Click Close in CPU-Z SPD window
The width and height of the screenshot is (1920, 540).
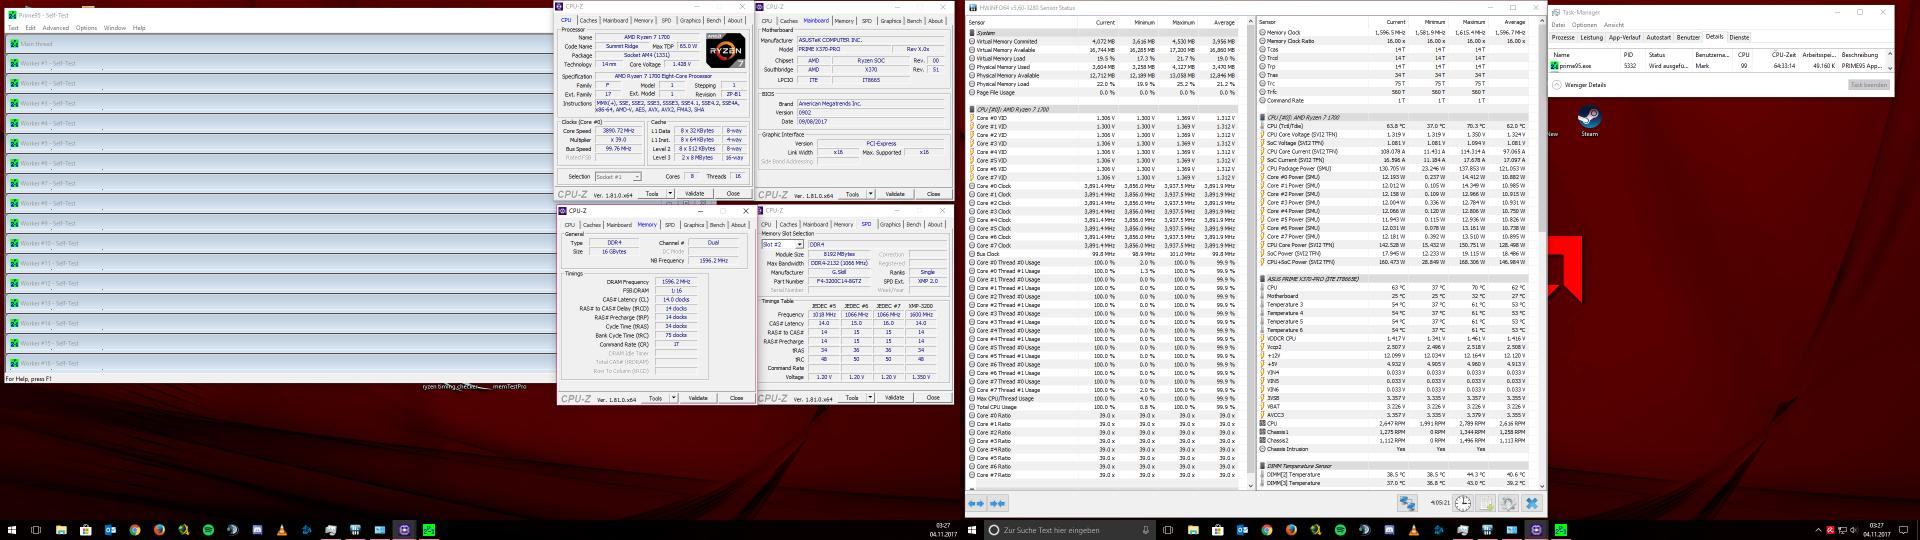[x=933, y=397]
